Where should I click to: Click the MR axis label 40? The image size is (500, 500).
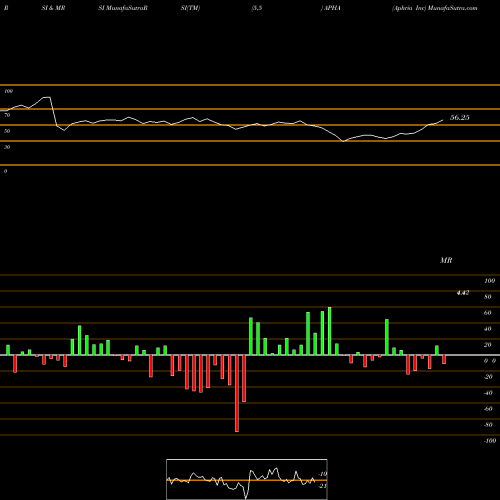[x=488, y=329]
